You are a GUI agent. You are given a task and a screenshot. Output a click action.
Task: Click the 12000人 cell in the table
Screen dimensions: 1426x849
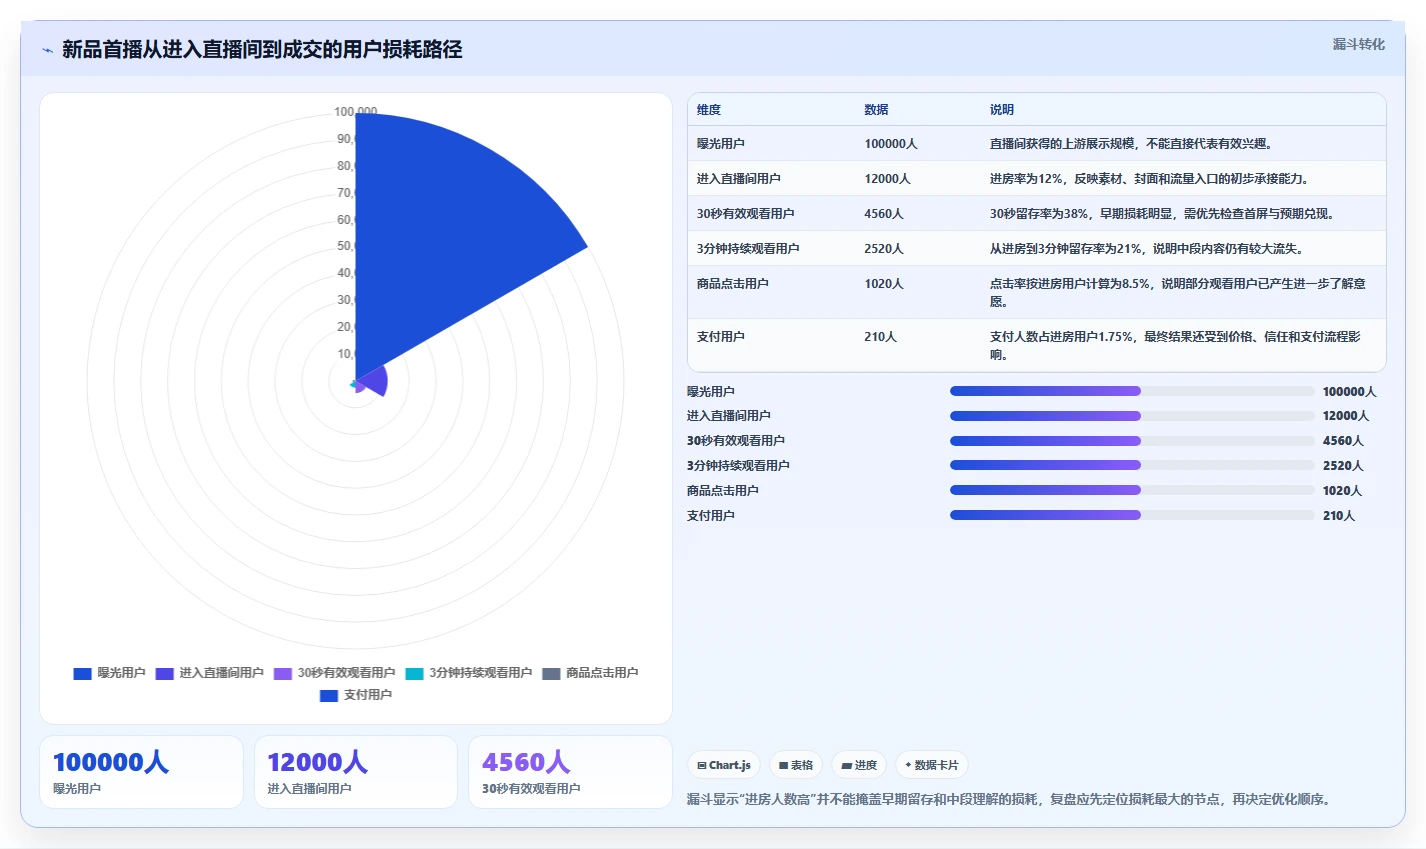click(x=888, y=179)
